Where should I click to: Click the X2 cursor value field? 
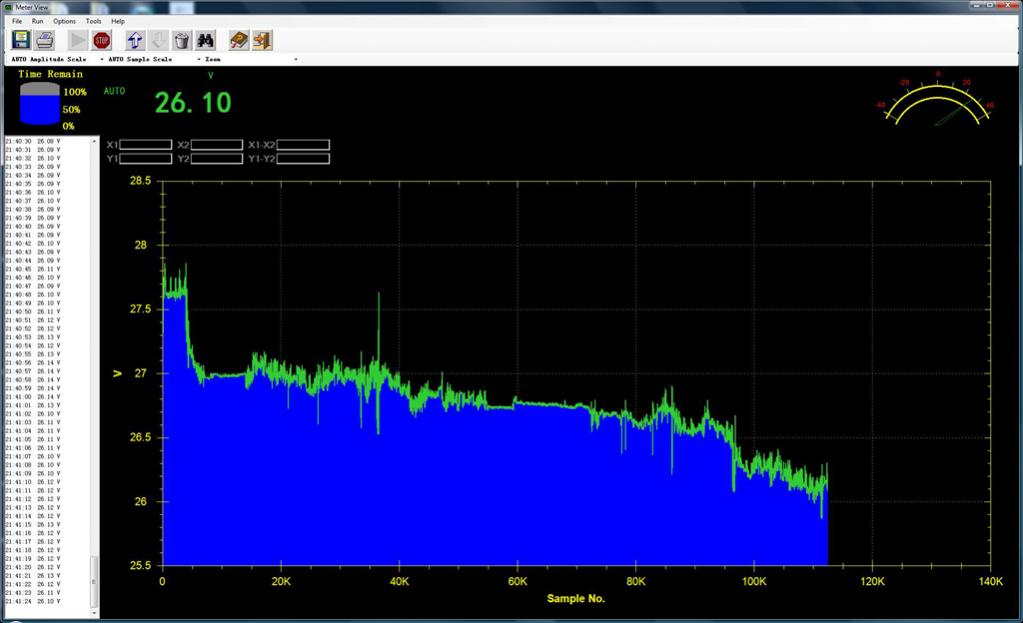(x=217, y=145)
